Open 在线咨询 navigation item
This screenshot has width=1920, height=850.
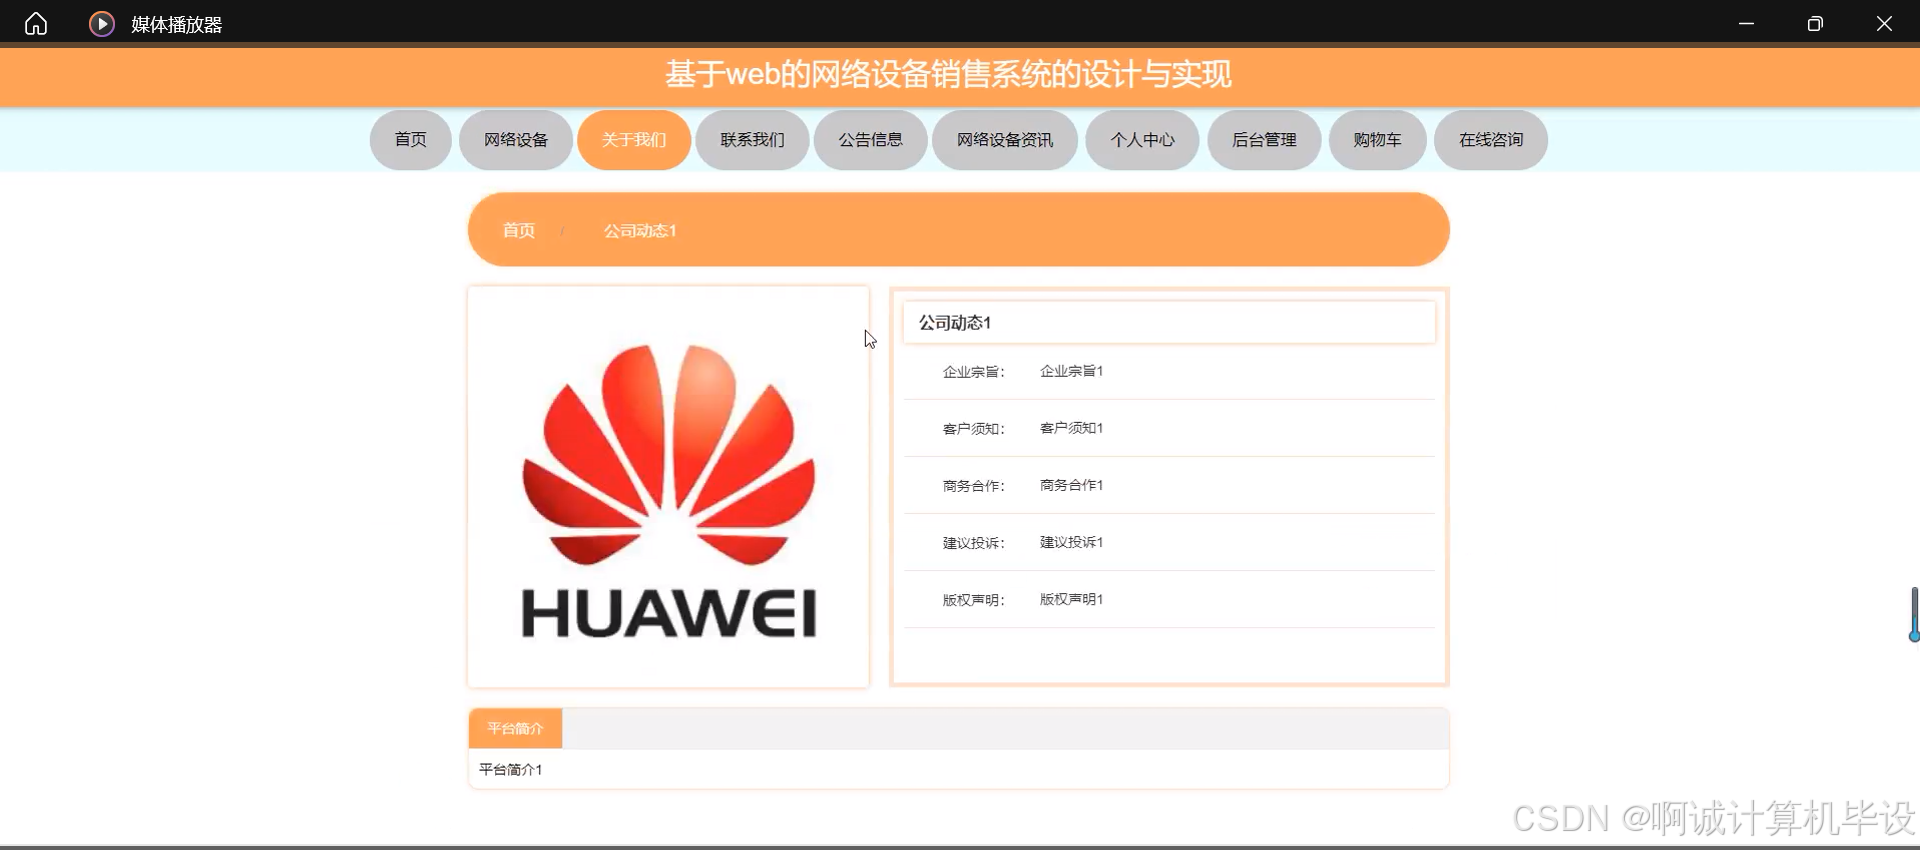coord(1491,140)
